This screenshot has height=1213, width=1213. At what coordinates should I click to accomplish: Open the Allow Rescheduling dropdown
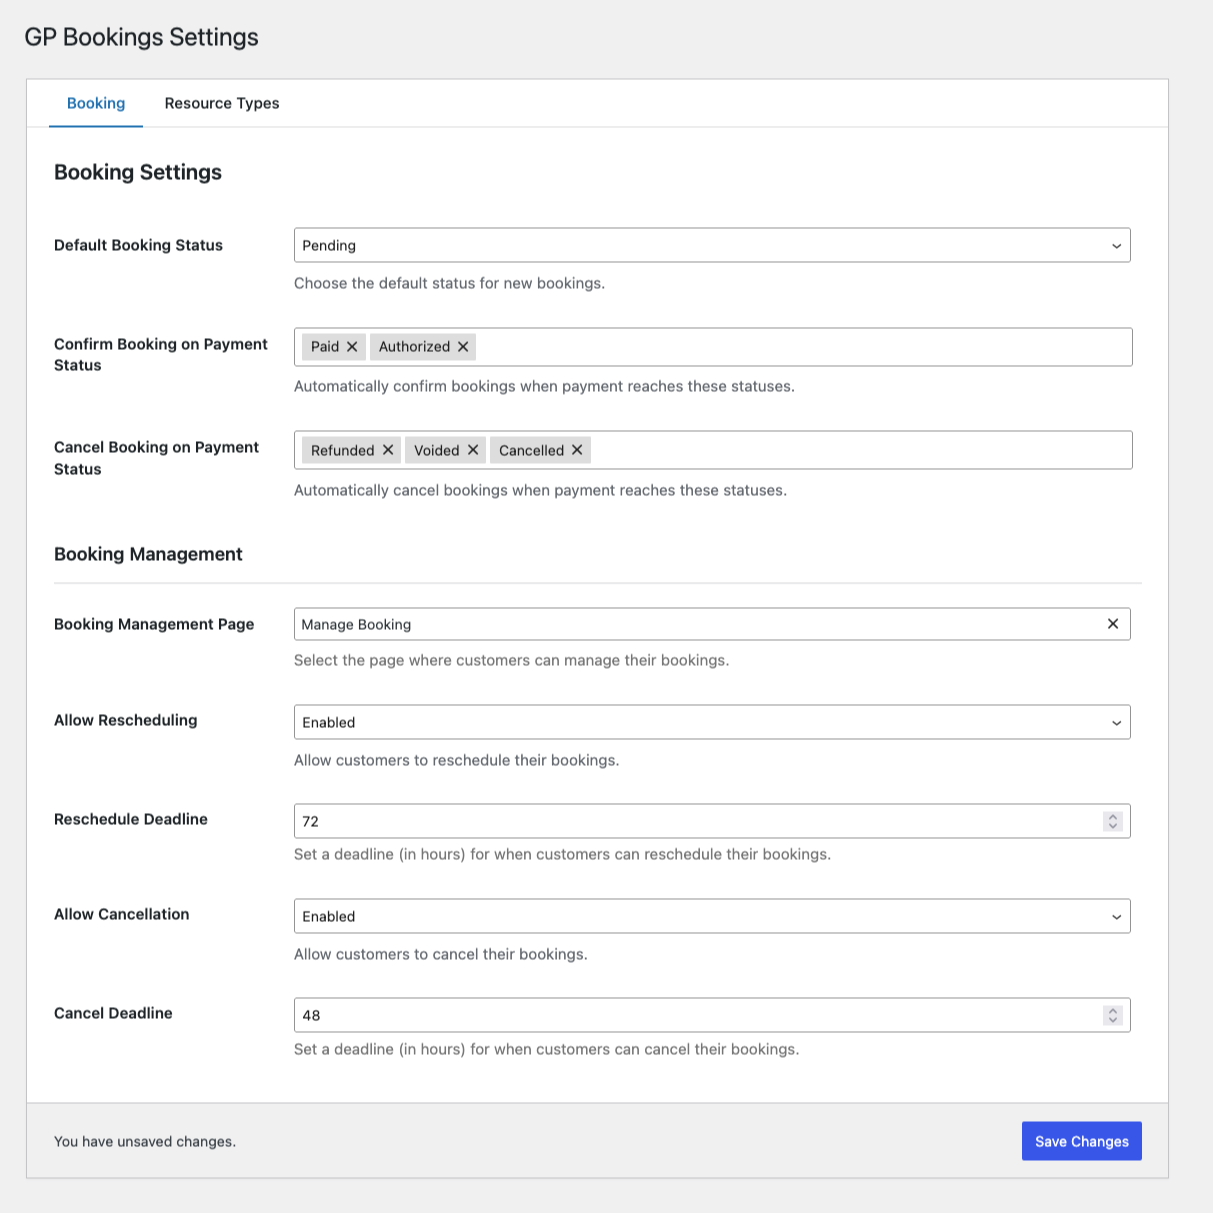pyautogui.click(x=712, y=722)
